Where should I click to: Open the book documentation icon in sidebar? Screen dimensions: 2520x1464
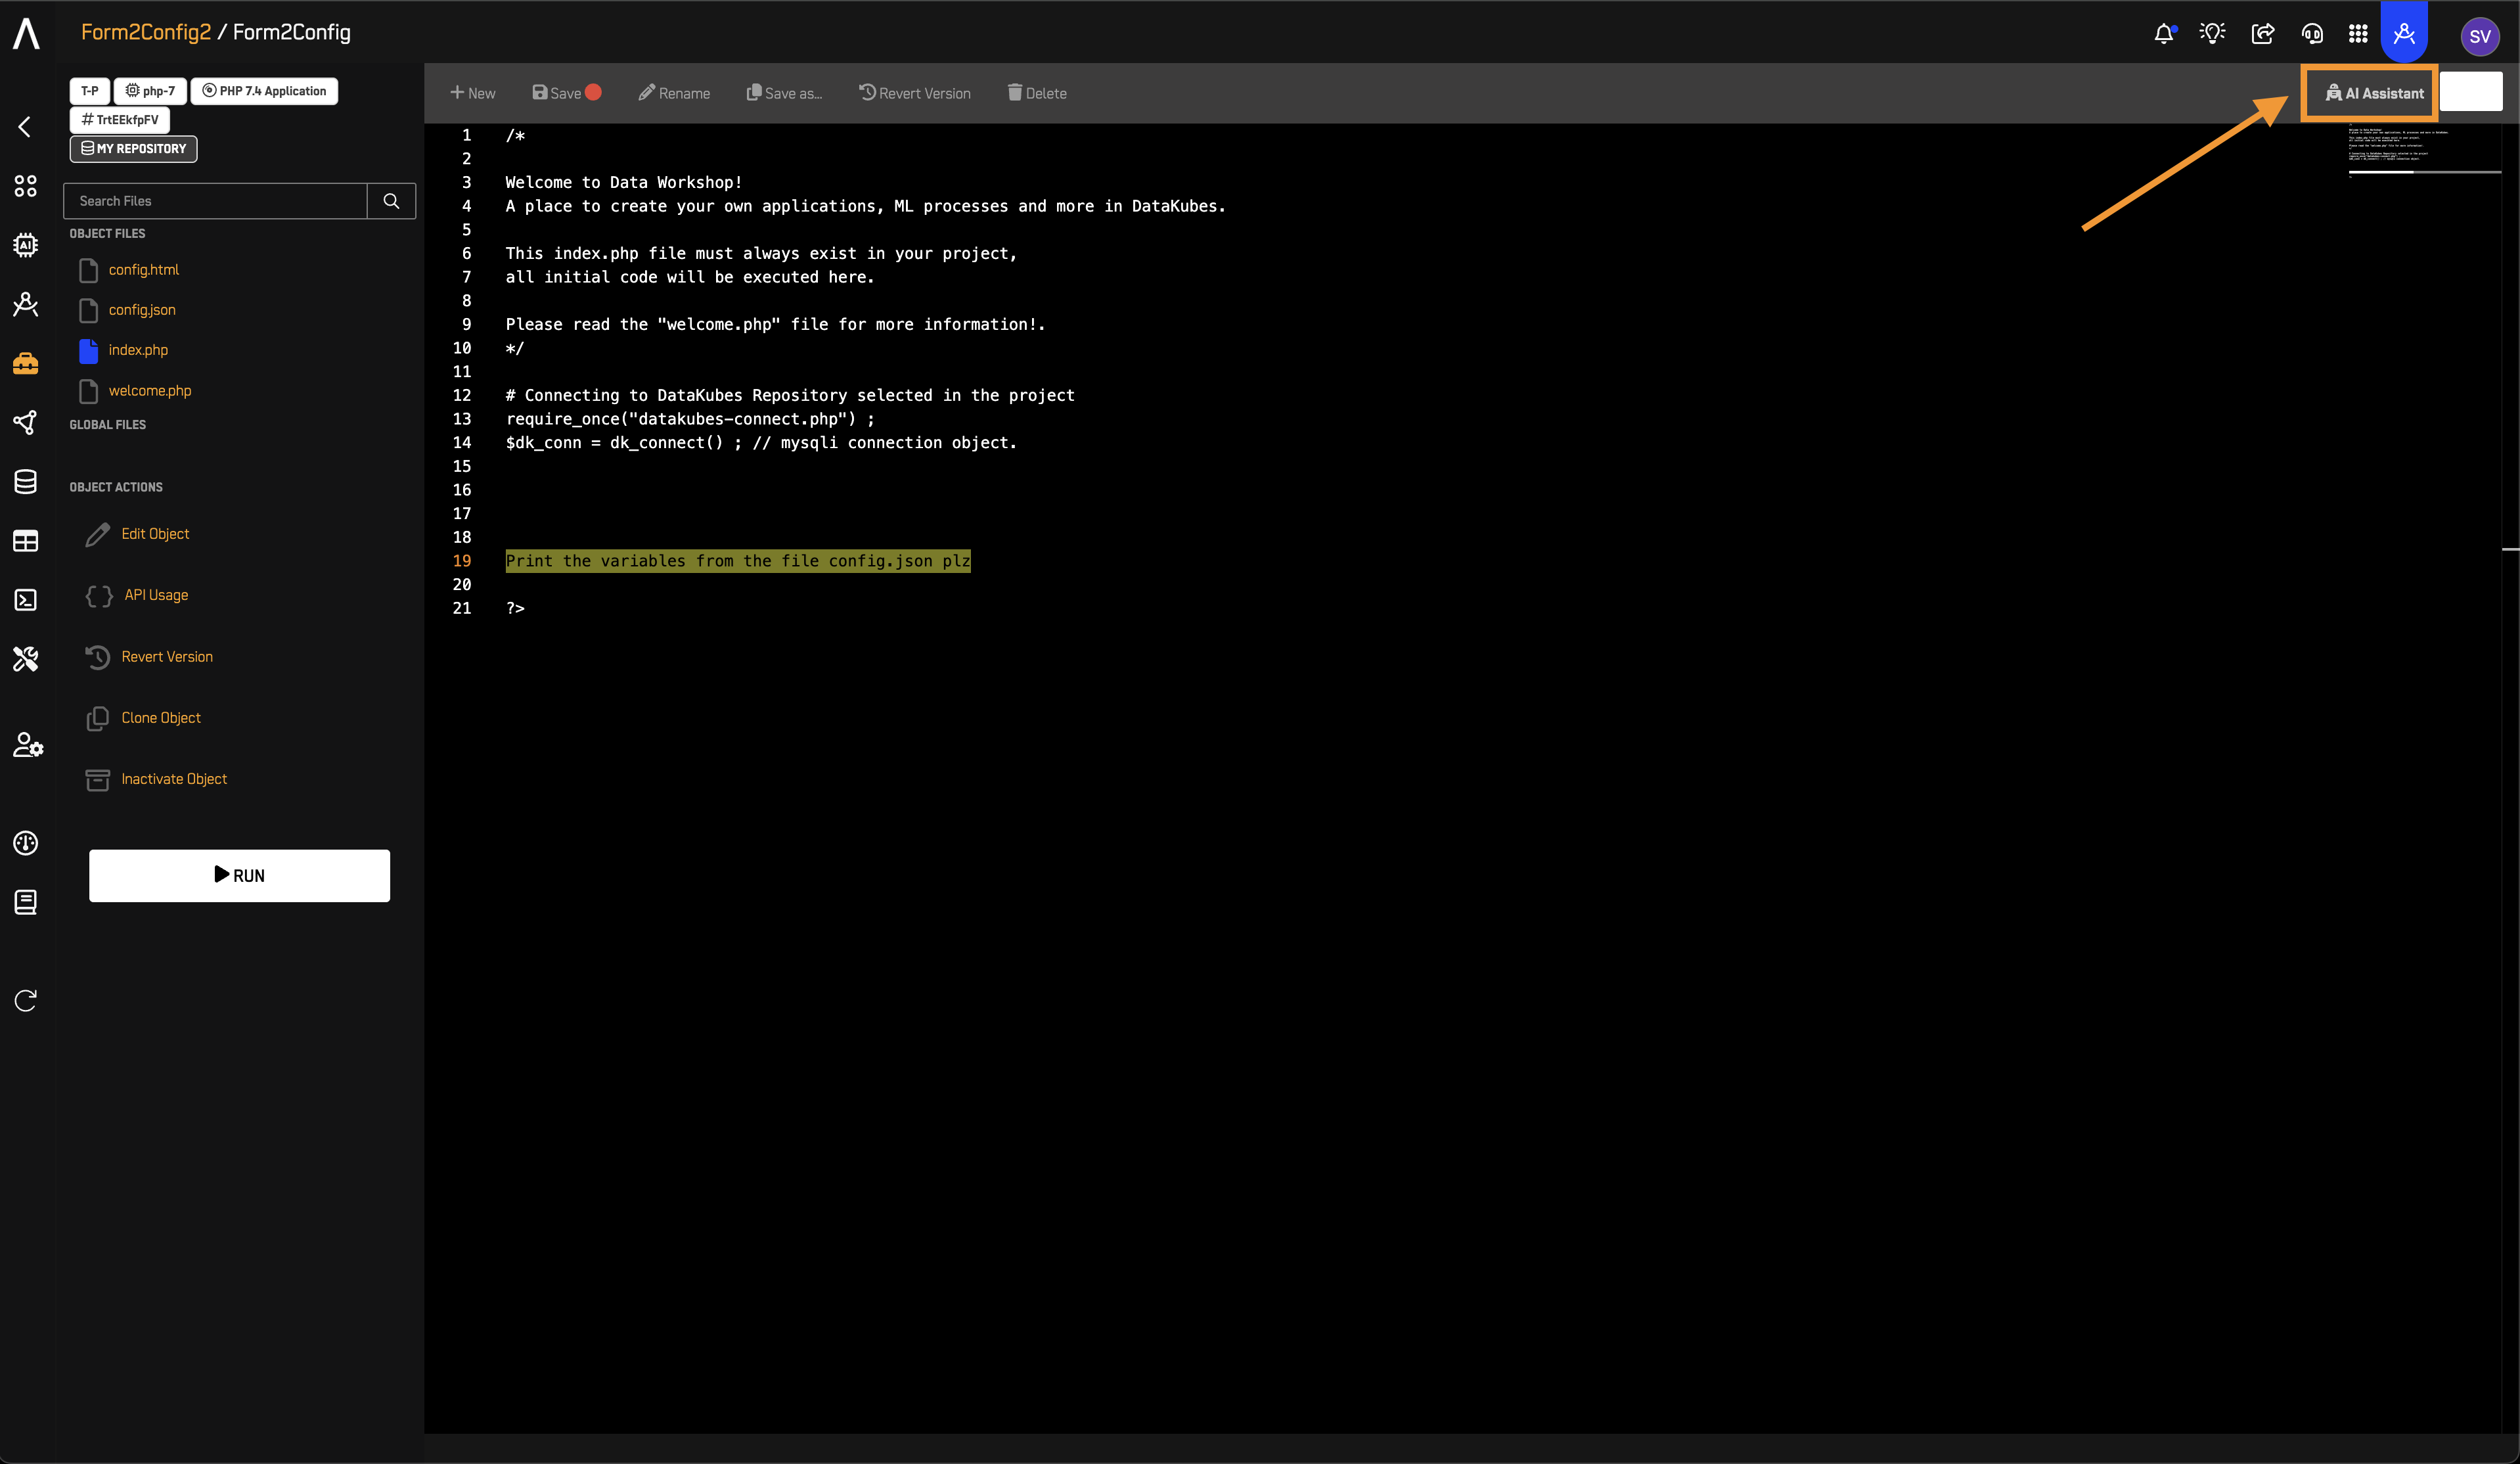(x=26, y=902)
